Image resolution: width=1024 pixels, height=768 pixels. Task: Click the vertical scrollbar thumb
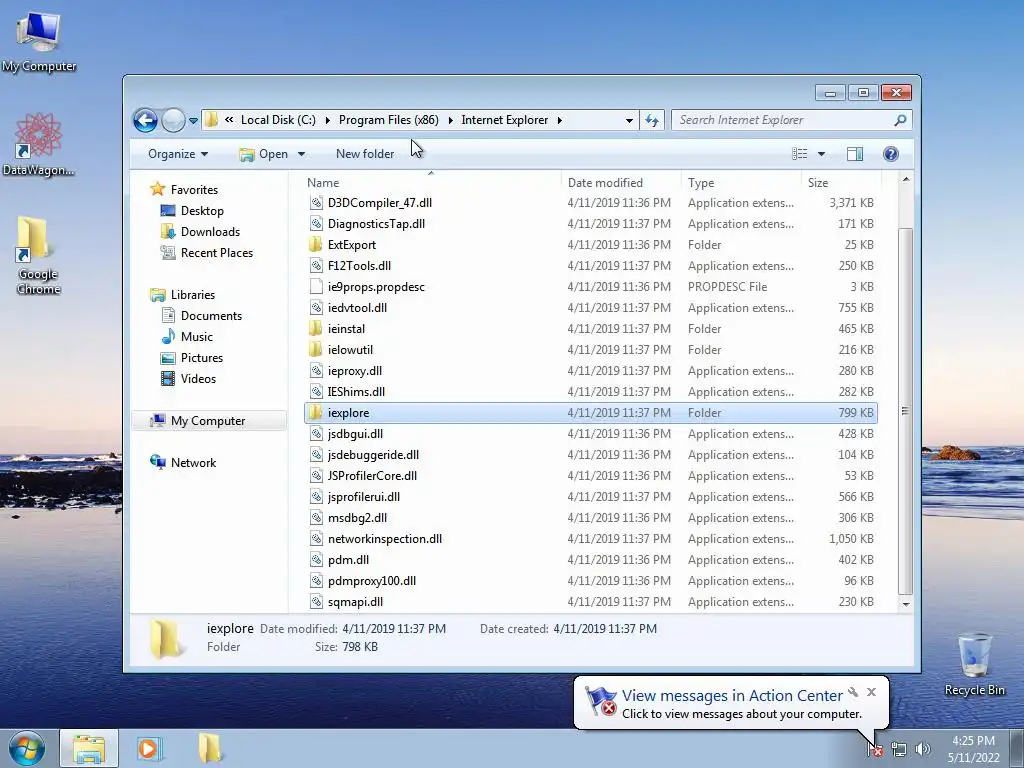[906, 411]
